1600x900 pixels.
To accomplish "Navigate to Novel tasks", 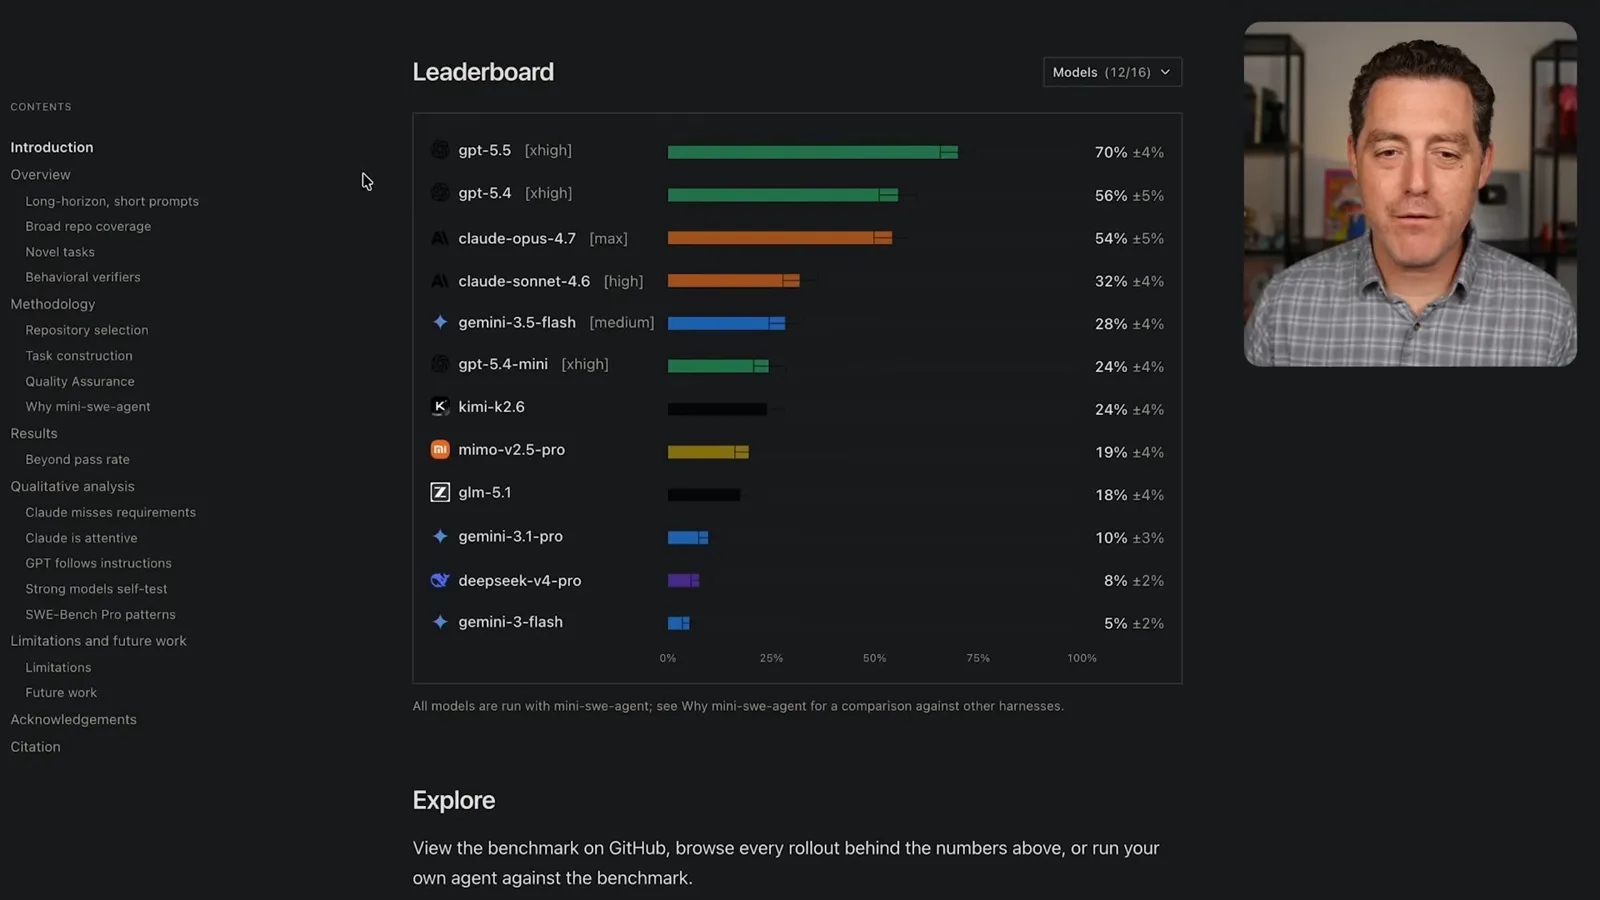I will tap(60, 252).
